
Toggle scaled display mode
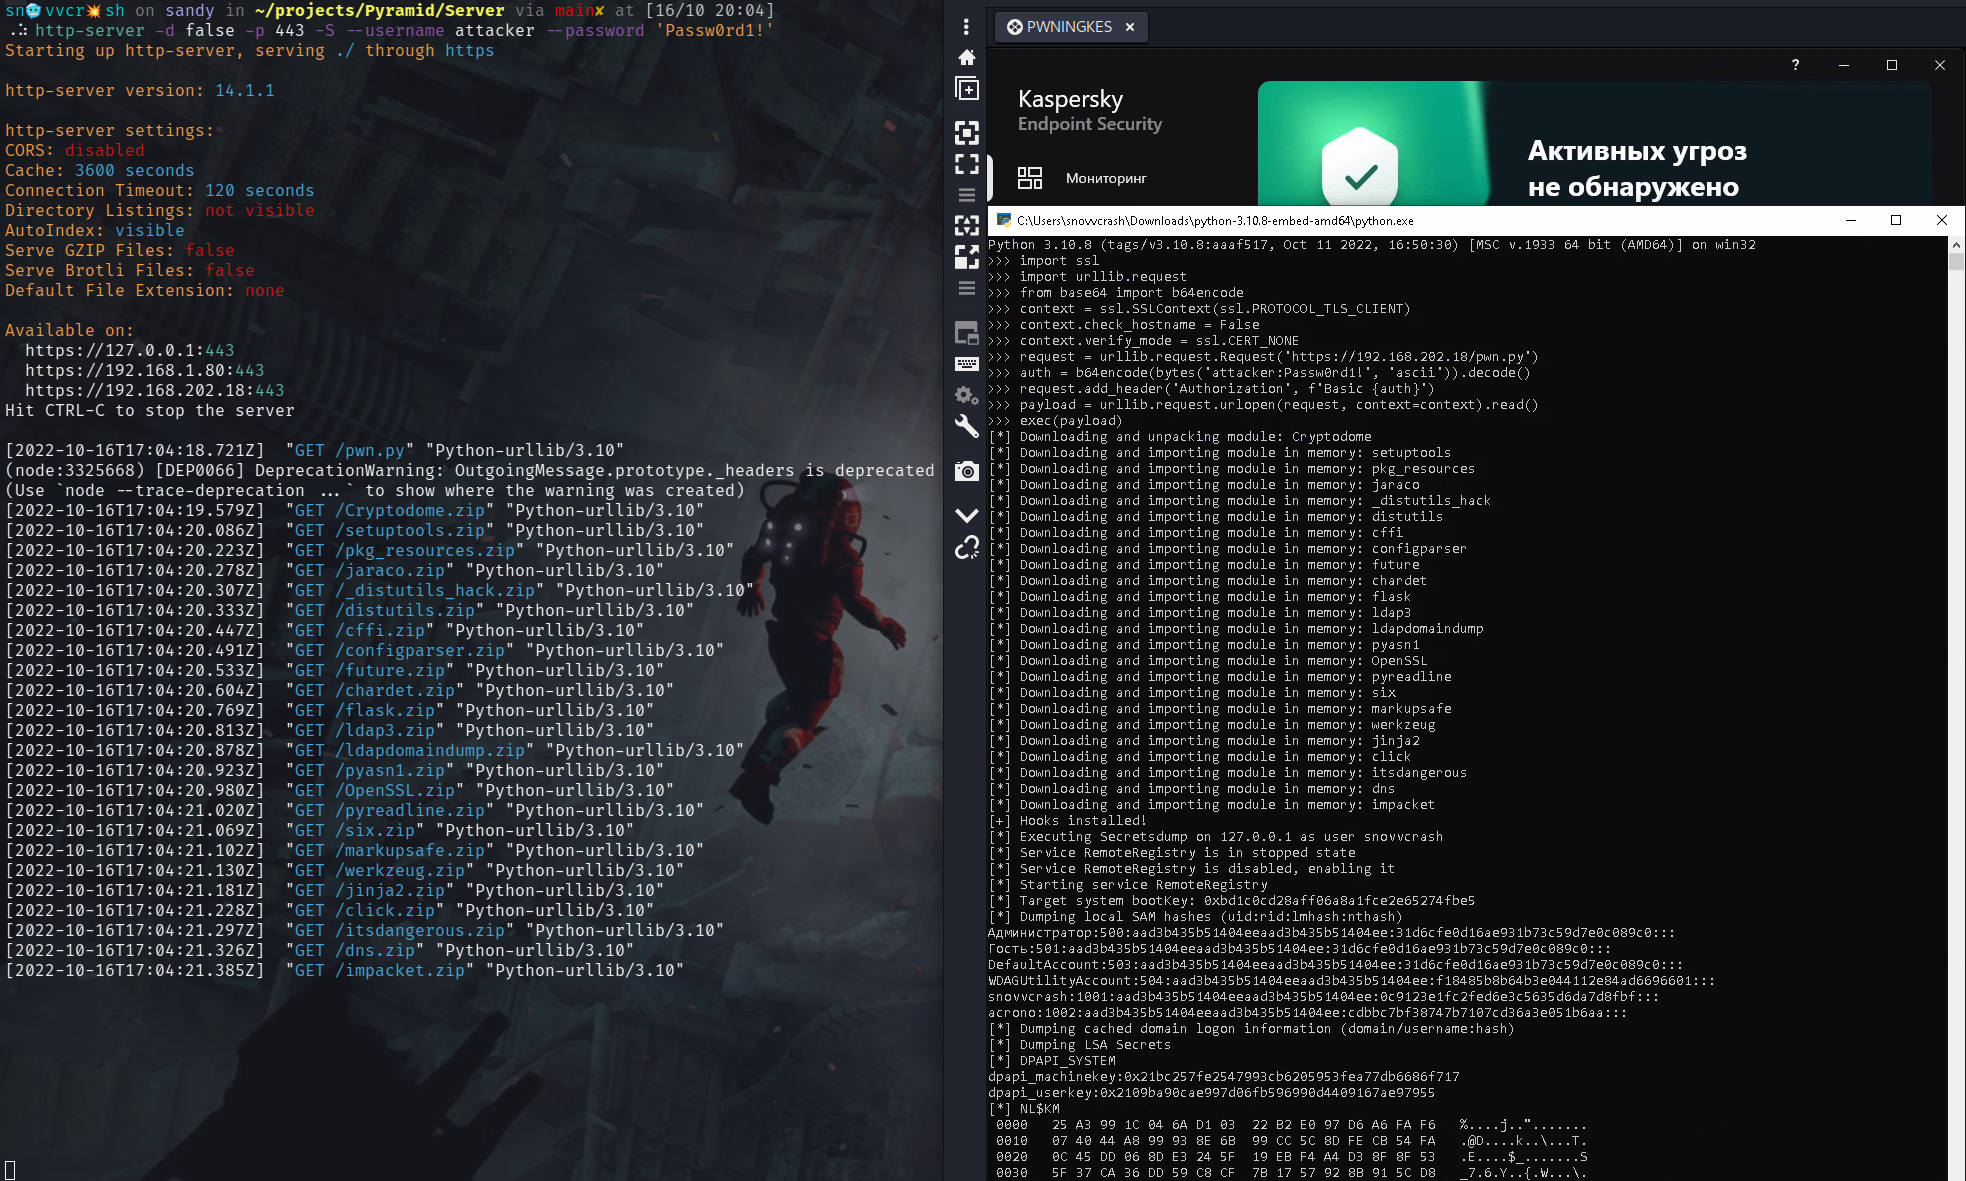[967, 256]
